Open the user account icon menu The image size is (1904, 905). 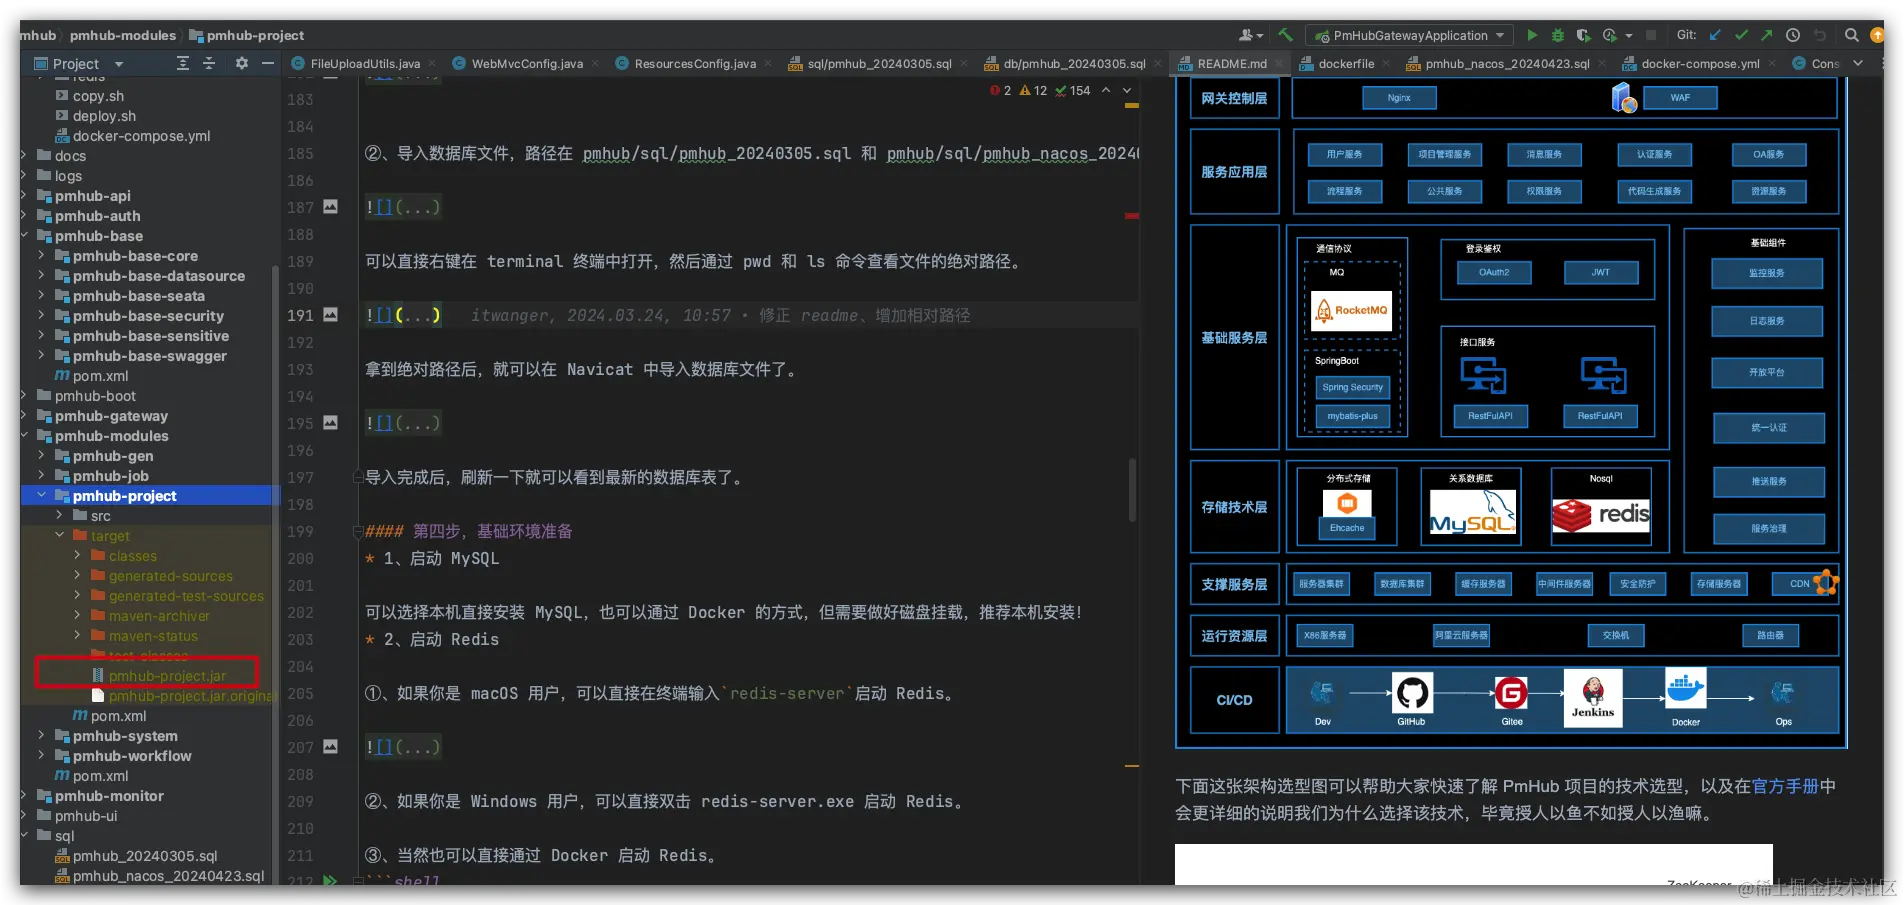tap(1250, 35)
